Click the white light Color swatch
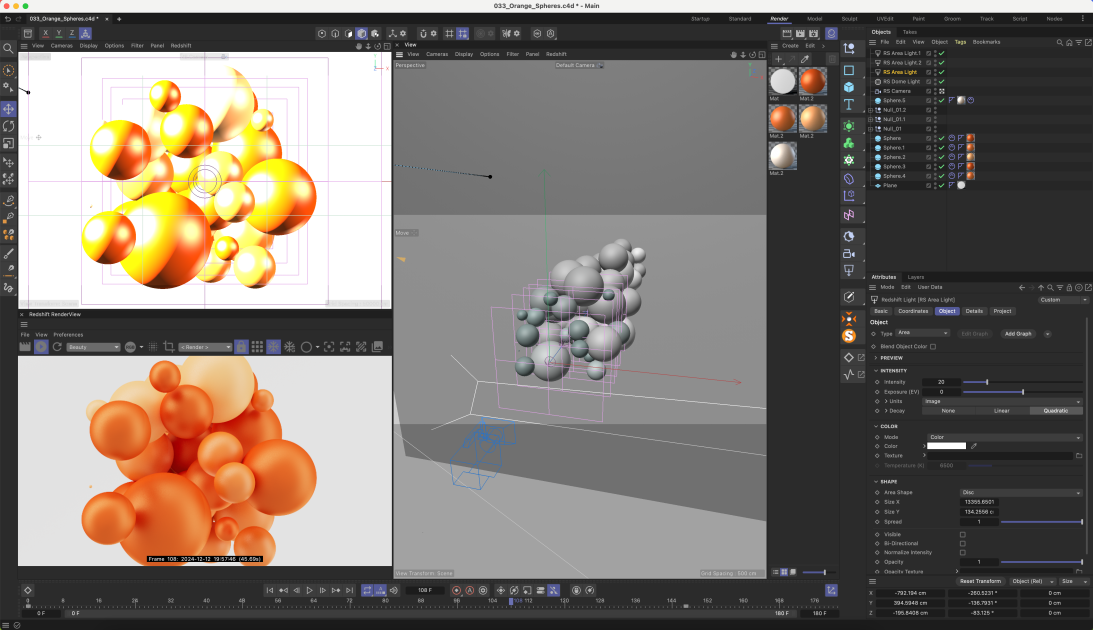Image resolution: width=1093 pixels, height=630 pixels. tap(946, 446)
